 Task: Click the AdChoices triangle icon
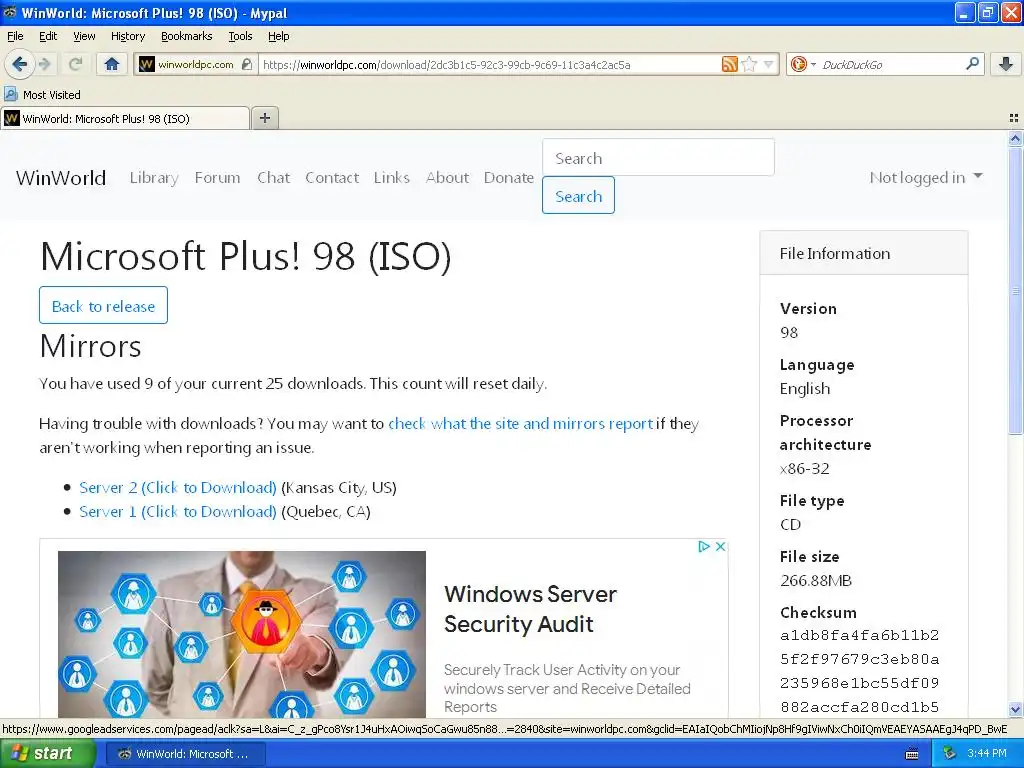pos(704,547)
